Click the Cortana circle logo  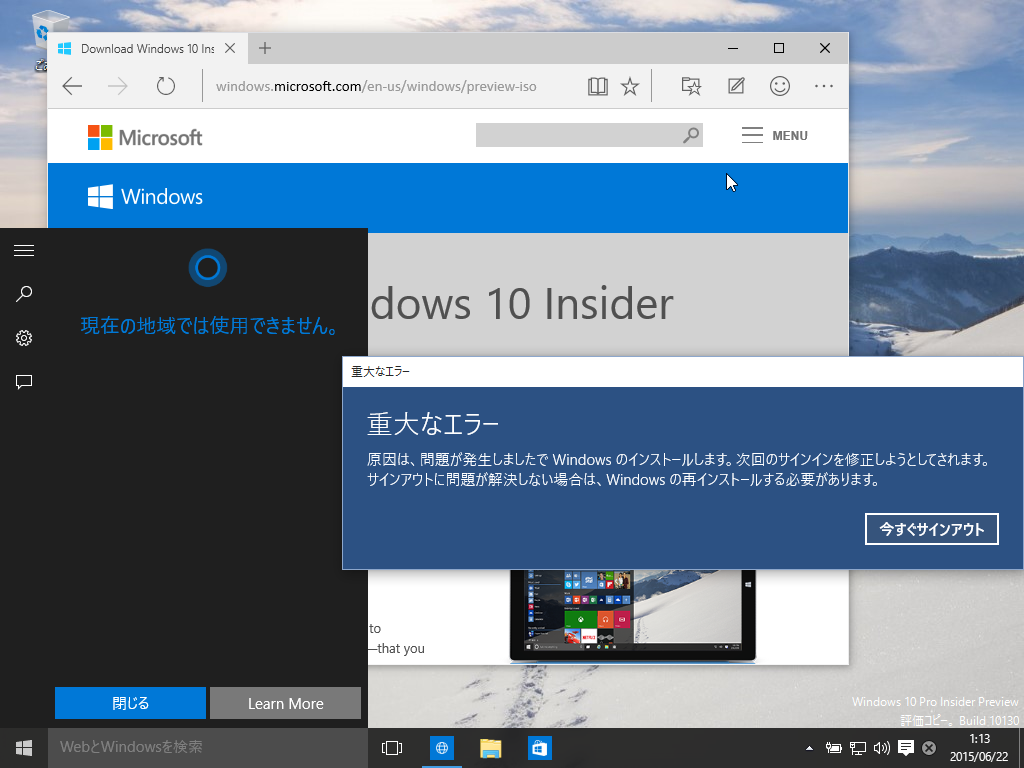tap(208, 268)
